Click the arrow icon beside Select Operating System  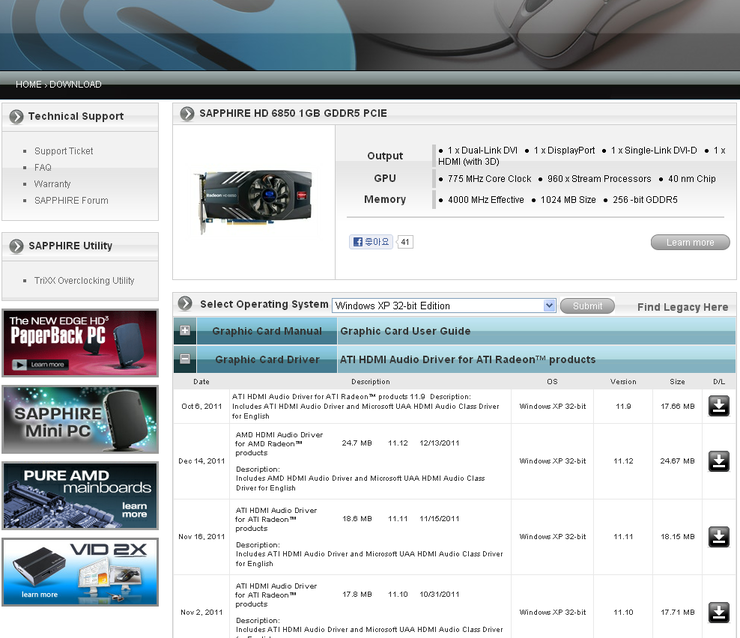click(x=185, y=303)
